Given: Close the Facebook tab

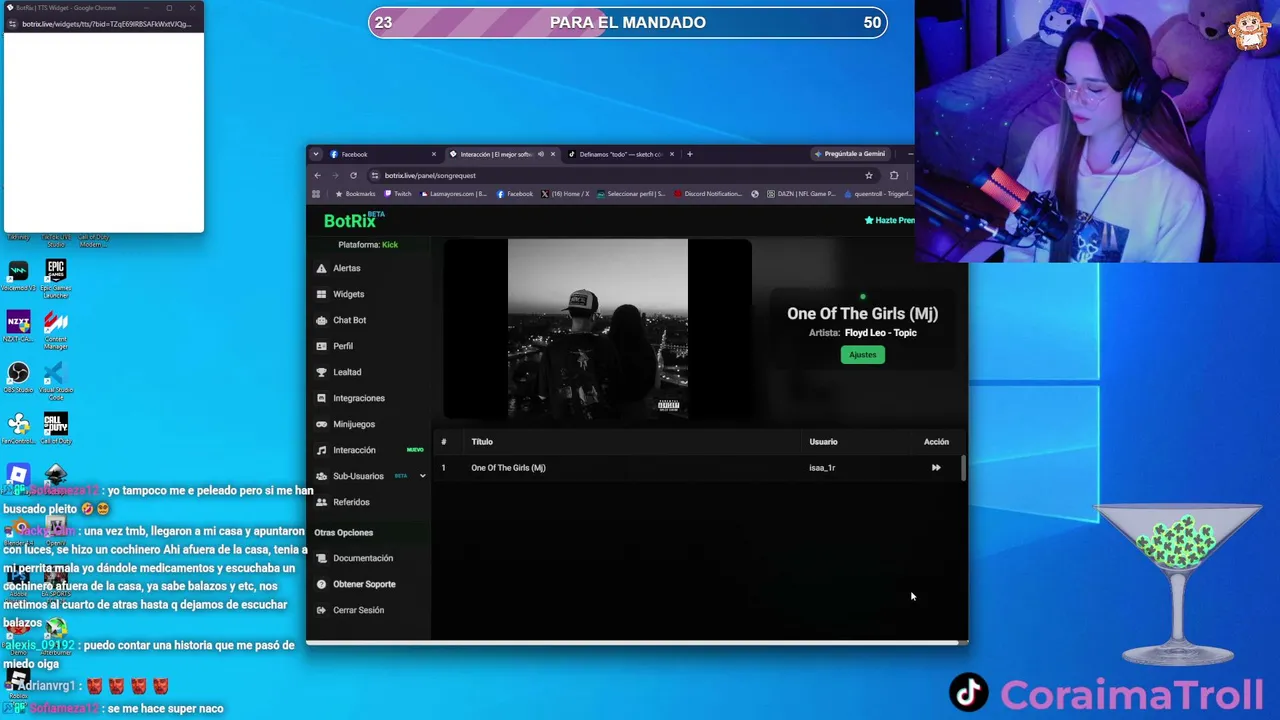Looking at the screenshot, I should click(434, 154).
